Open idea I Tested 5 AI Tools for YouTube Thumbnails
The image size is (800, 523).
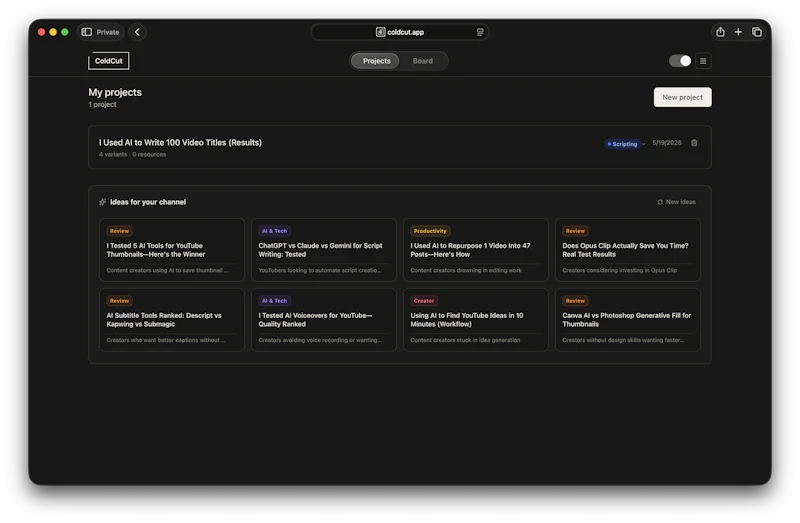(x=172, y=250)
